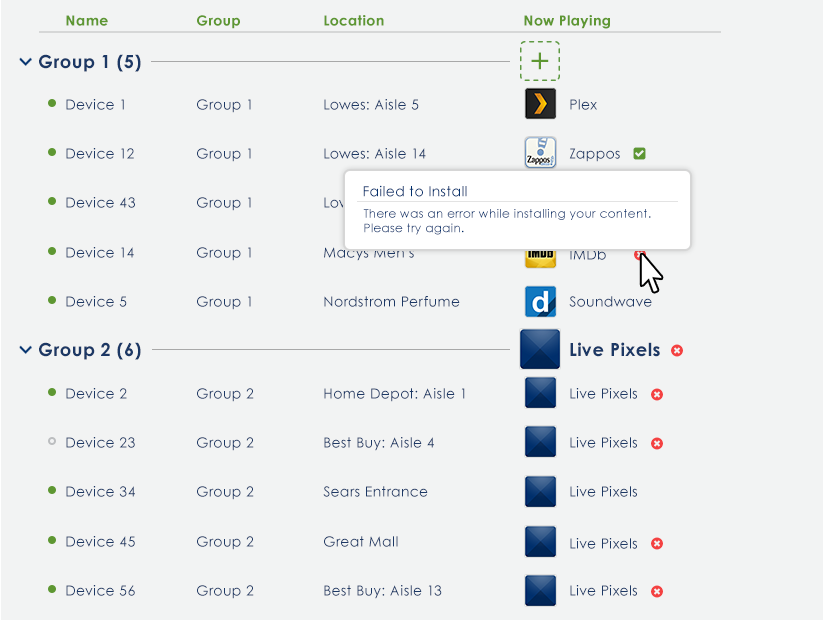Click the Group 2 Live Pixels large thumbnail
This screenshot has height=620, width=823.
[x=540, y=350]
